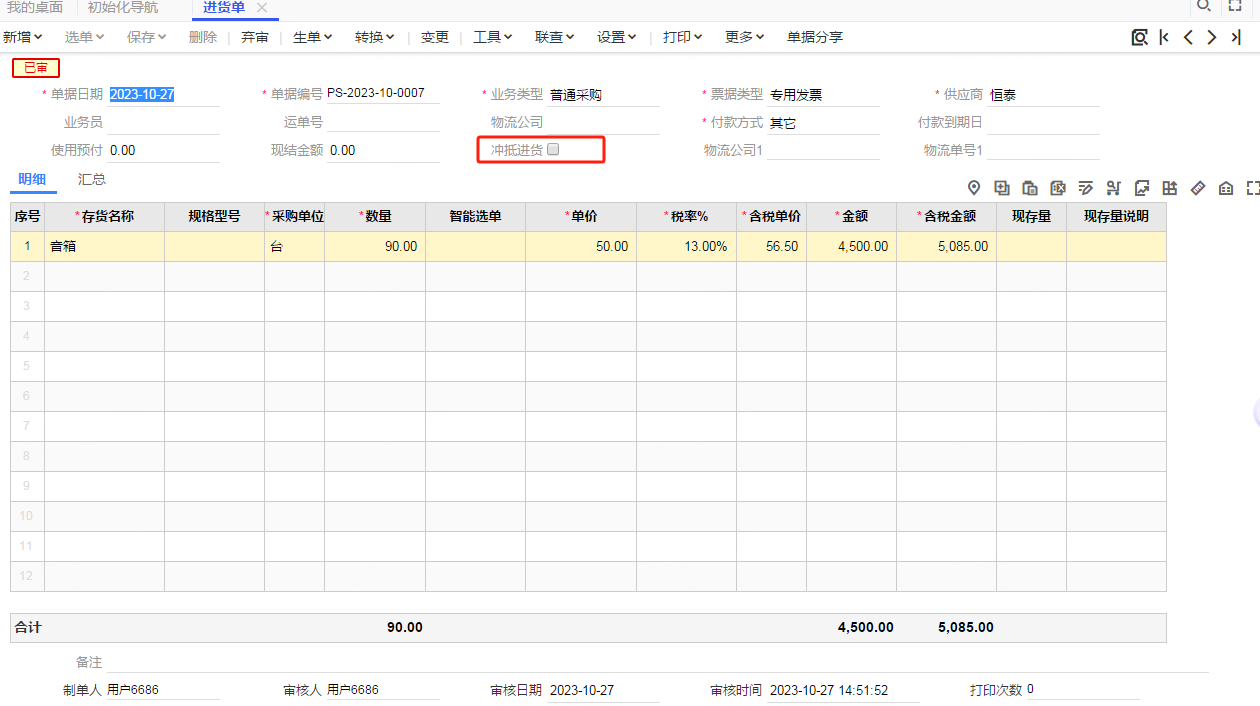Click the ruler icon above the grid
1260x706 pixels.
(x=1198, y=188)
